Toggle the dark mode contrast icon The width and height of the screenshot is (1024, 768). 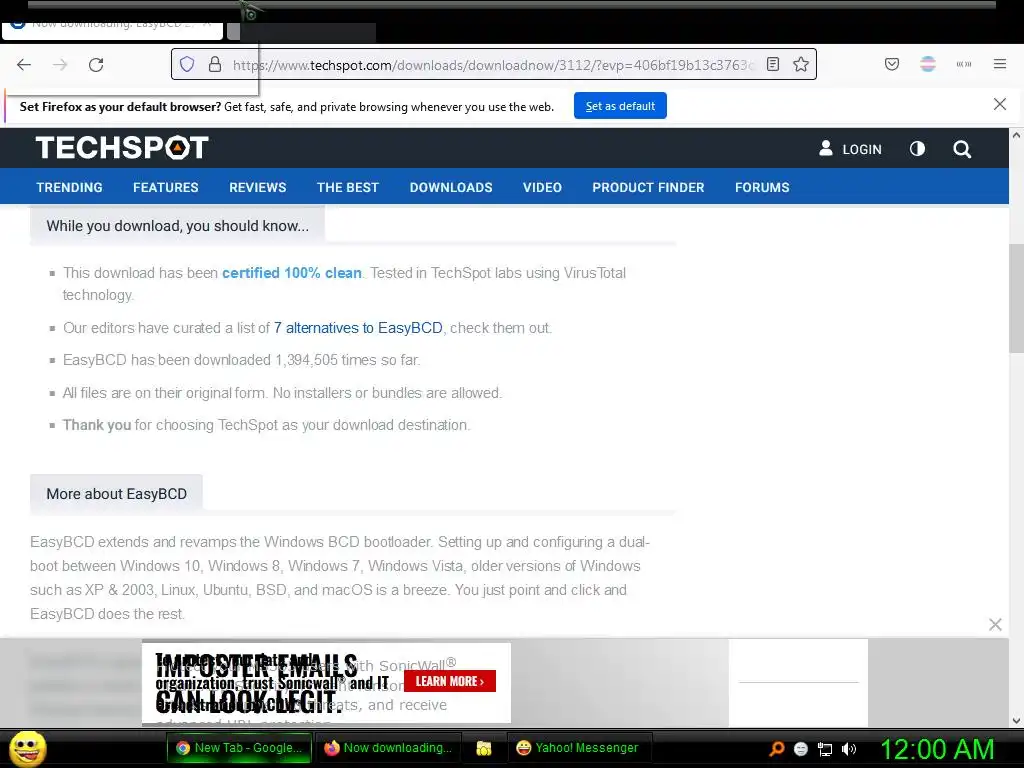pos(918,149)
